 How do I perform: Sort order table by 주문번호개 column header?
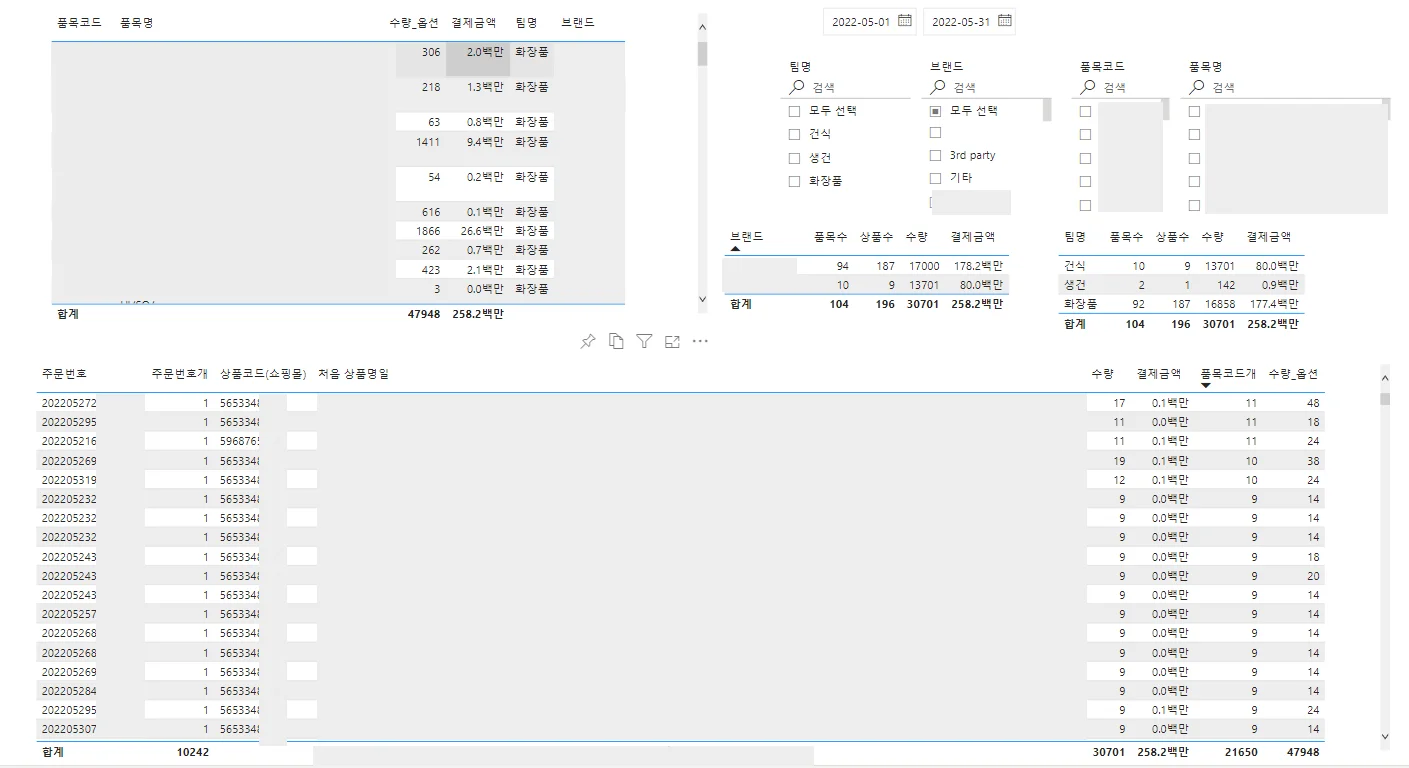[x=180, y=373]
